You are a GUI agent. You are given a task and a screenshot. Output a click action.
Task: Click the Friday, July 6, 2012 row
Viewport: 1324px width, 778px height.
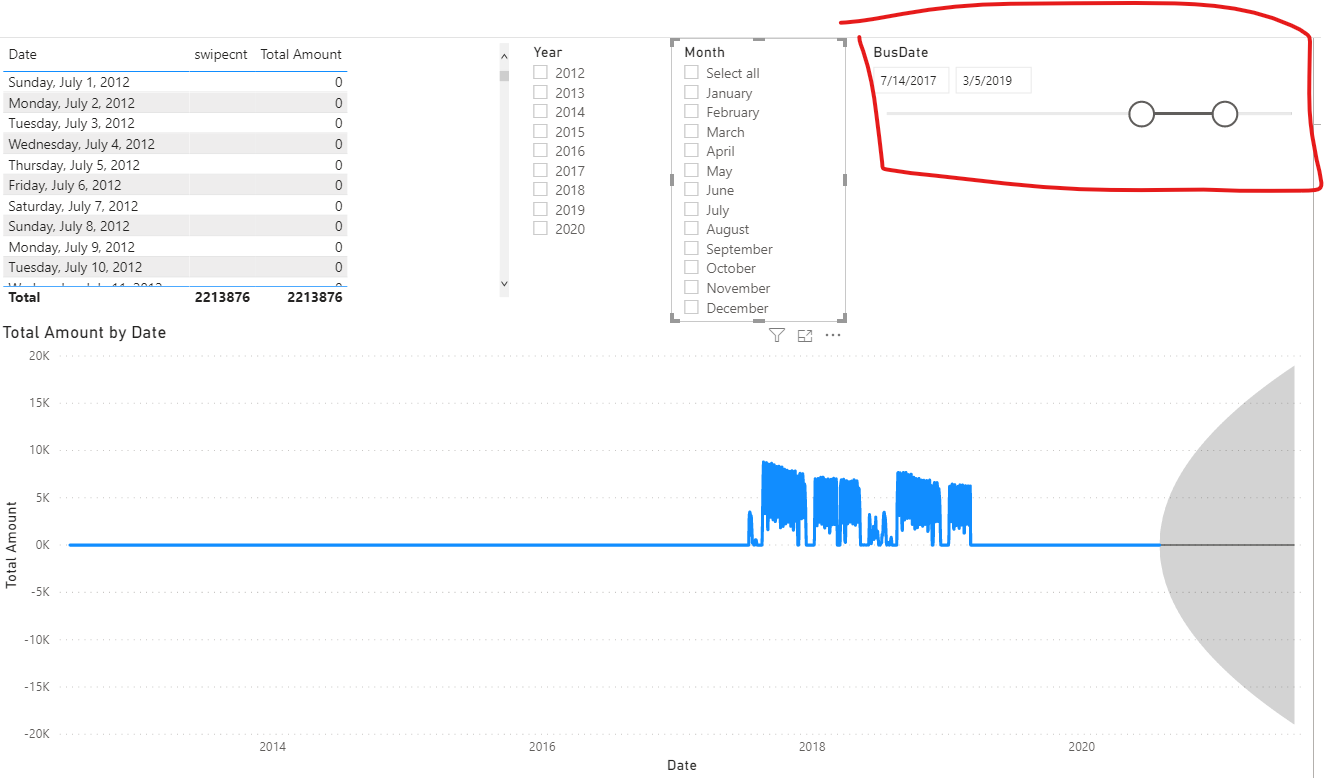point(176,185)
